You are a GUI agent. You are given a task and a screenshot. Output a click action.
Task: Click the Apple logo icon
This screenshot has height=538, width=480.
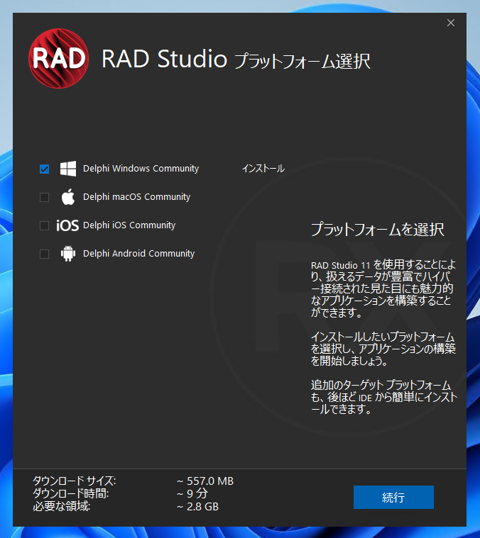(x=68, y=197)
